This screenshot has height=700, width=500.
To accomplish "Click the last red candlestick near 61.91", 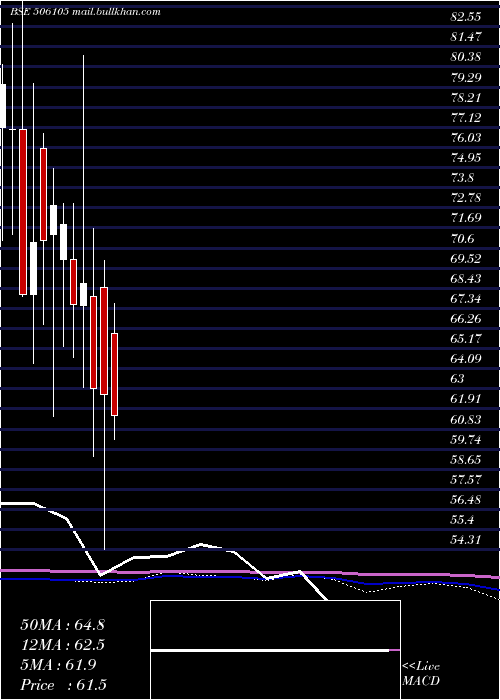I will pyautogui.click(x=115, y=374).
